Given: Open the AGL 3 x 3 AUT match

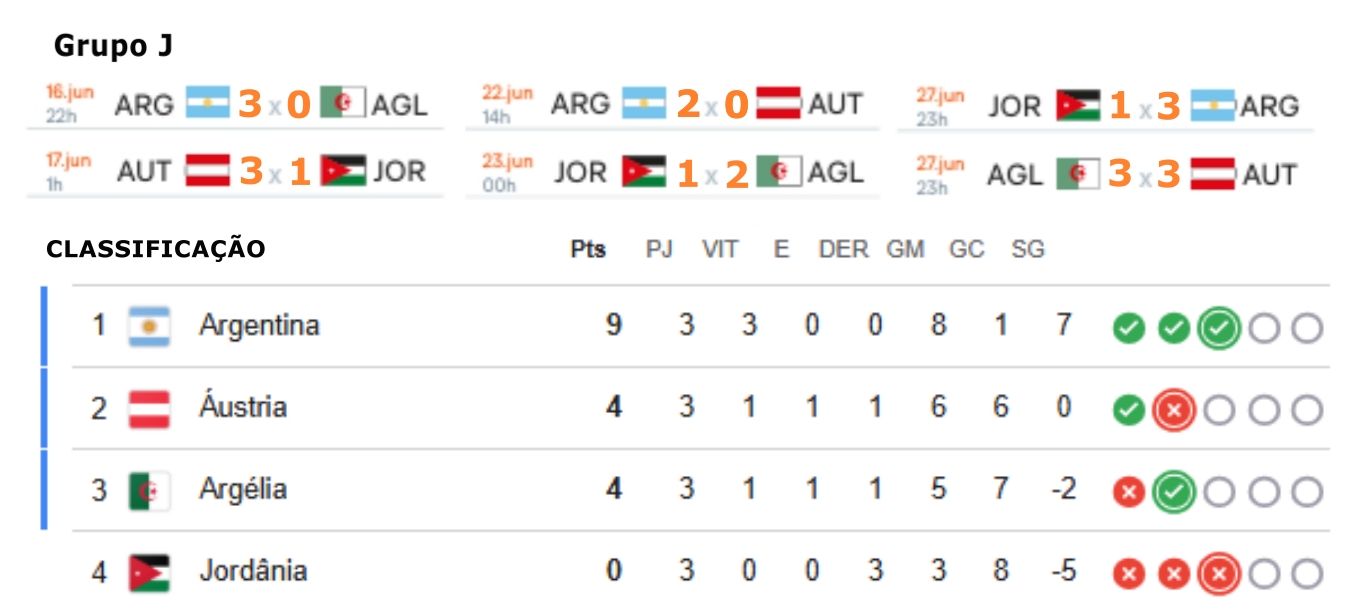Looking at the screenshot, I should (x=1105, y=173).
